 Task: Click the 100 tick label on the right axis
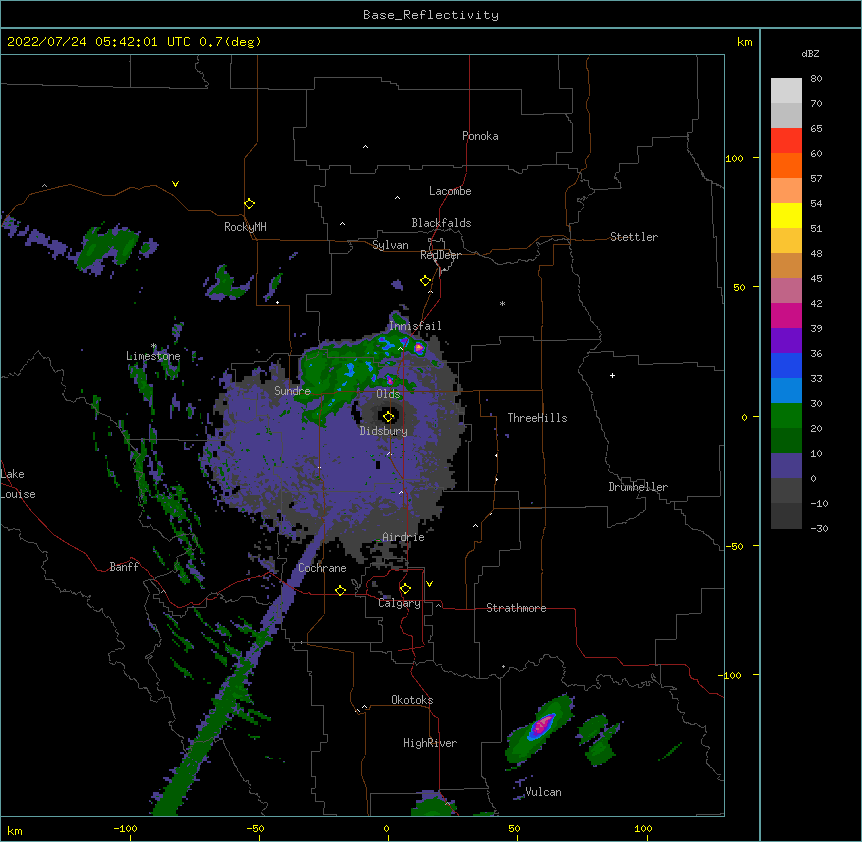pyautogui.click(x=734, y=158)
